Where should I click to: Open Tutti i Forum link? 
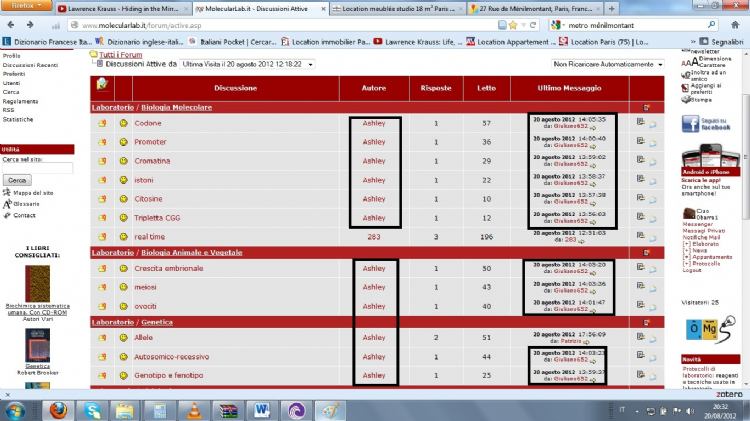pyautogui.click(x=121, y=55)
